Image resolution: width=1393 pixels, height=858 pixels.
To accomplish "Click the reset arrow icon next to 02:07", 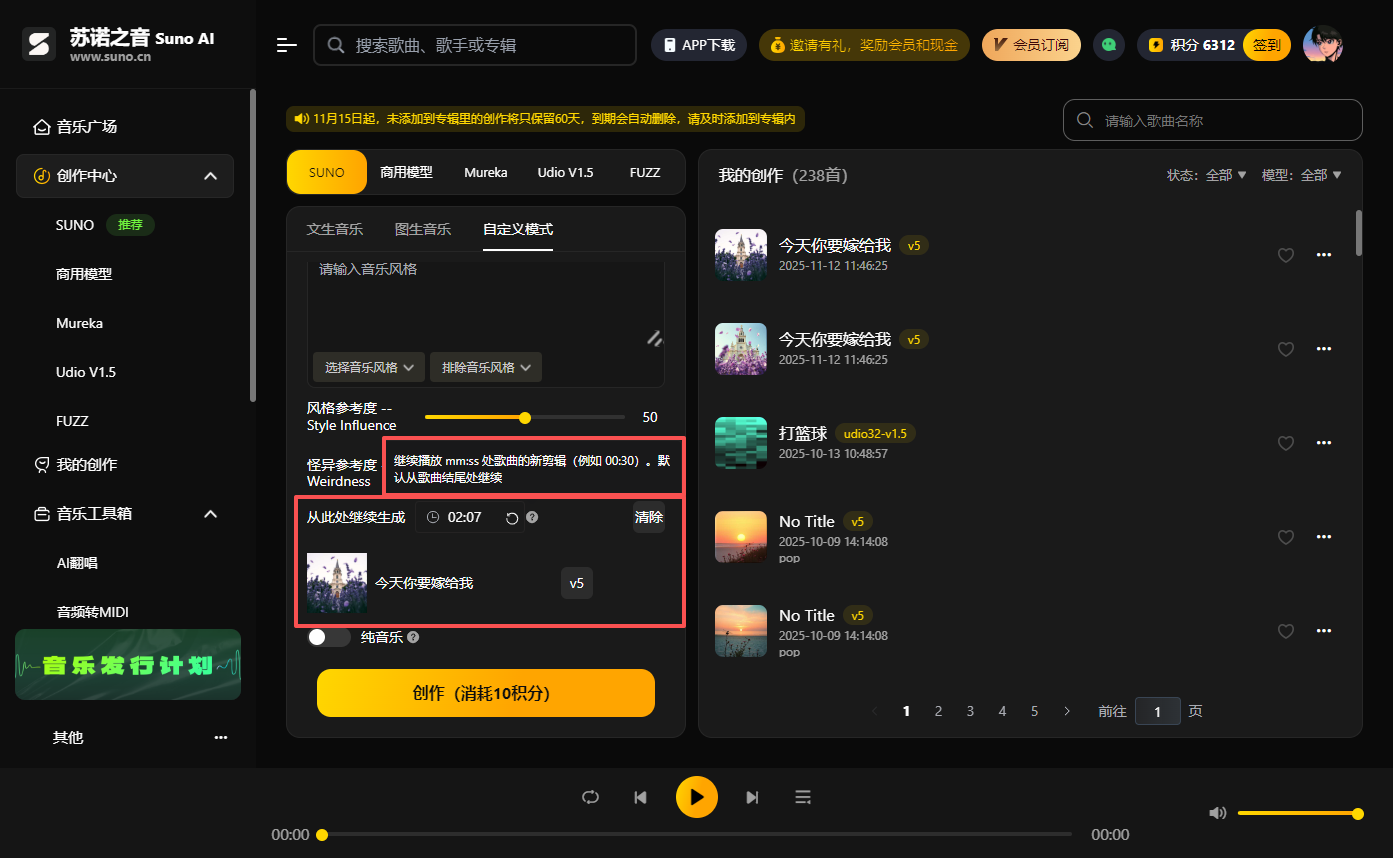I will [510, 517].
